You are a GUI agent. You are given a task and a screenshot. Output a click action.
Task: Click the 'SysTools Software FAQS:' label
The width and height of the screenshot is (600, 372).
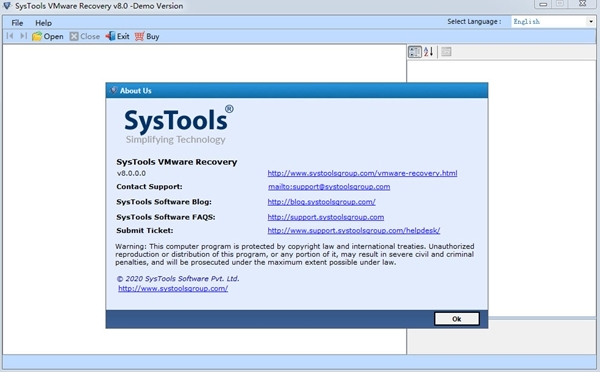(166, 217)
